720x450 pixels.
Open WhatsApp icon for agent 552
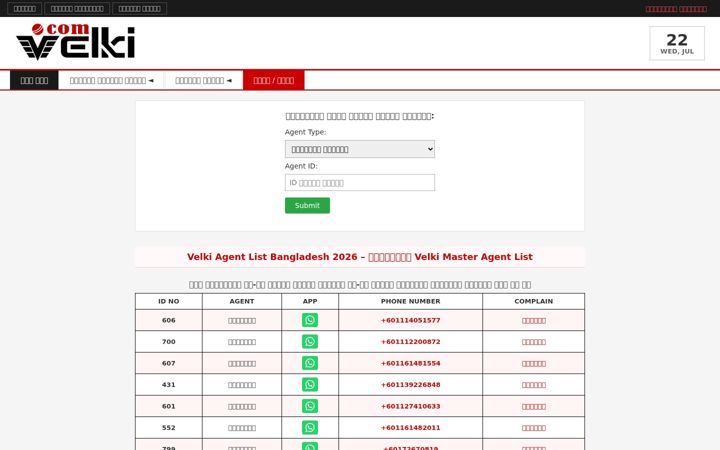[x=309, y=428]
